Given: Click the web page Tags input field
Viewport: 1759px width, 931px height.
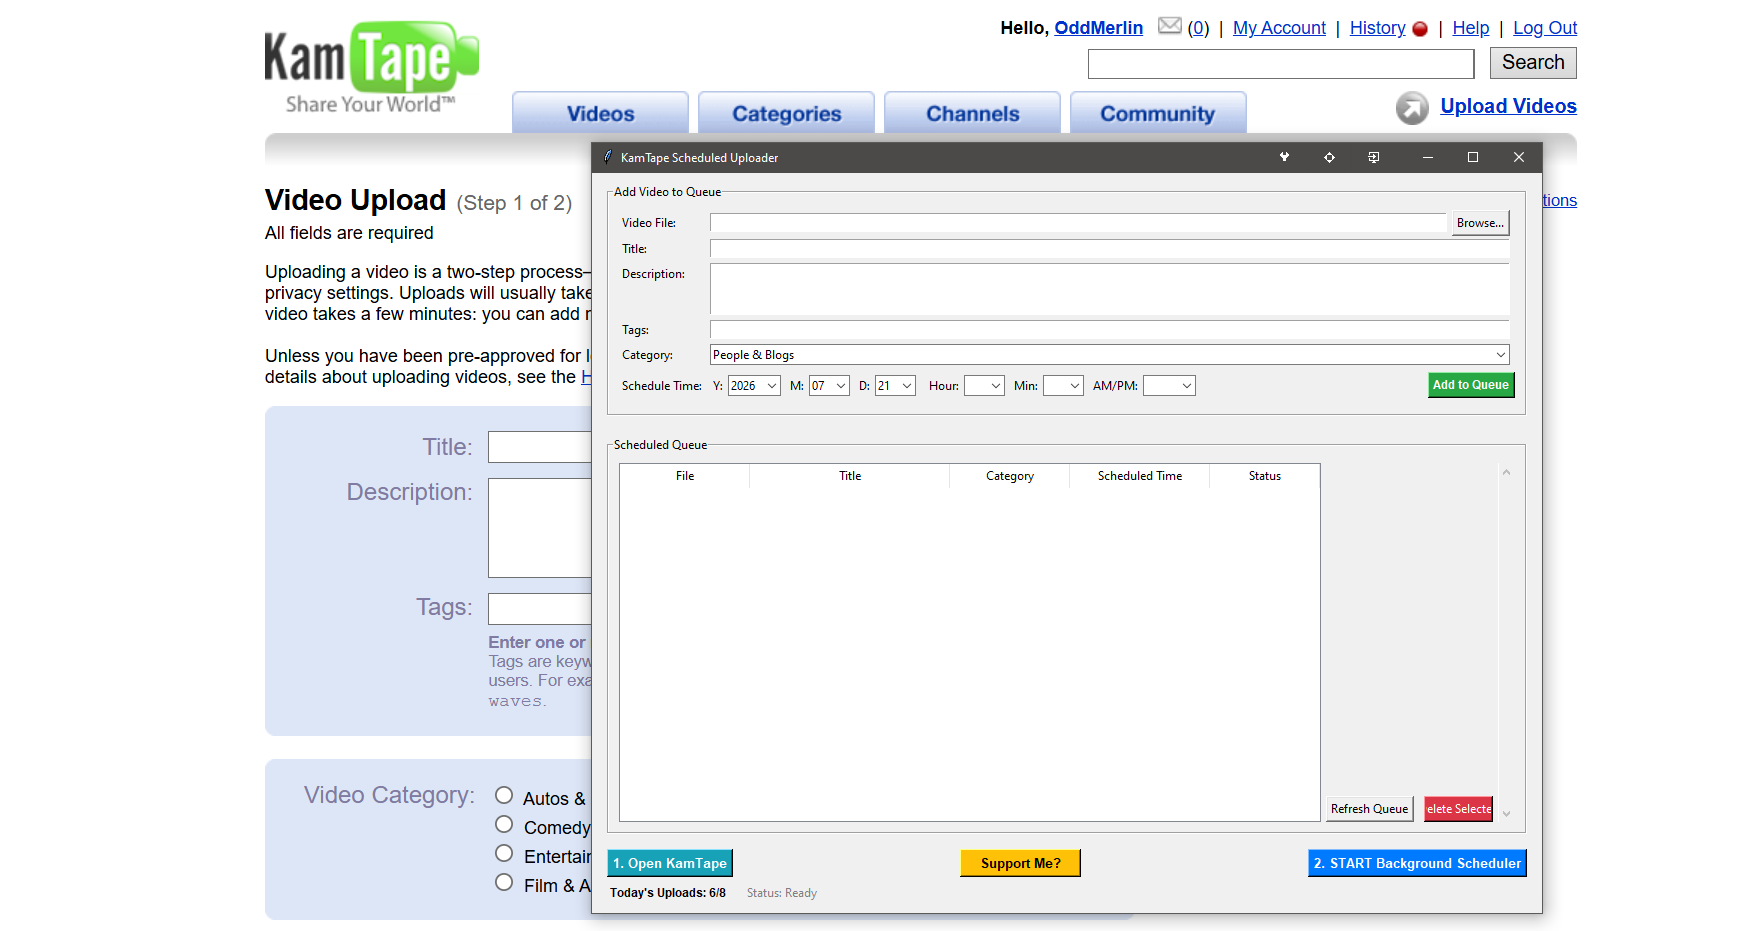Looking at the screenshot, I should click(x=540, y=609).
